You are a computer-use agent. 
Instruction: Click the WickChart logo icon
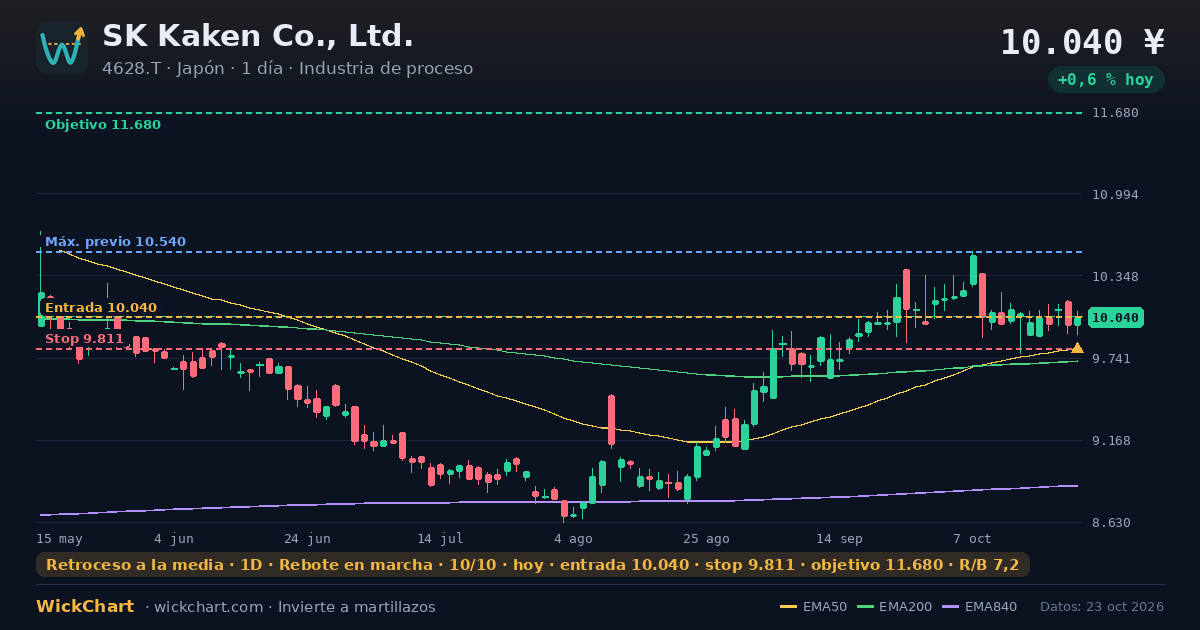click(62, 48)
